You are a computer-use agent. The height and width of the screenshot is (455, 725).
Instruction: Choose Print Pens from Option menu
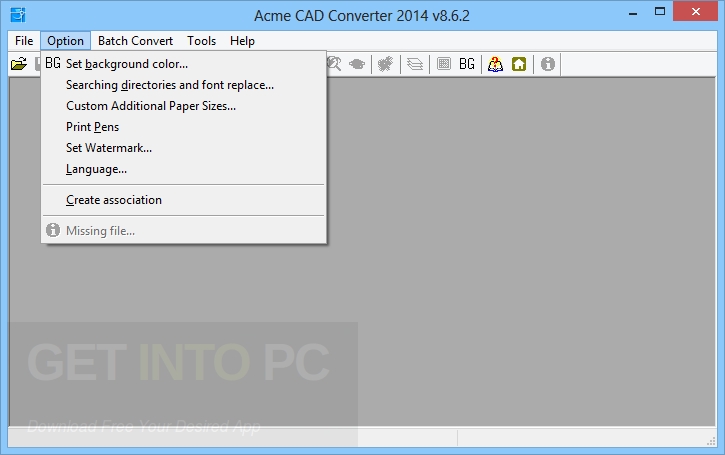(x=92, y=127)
